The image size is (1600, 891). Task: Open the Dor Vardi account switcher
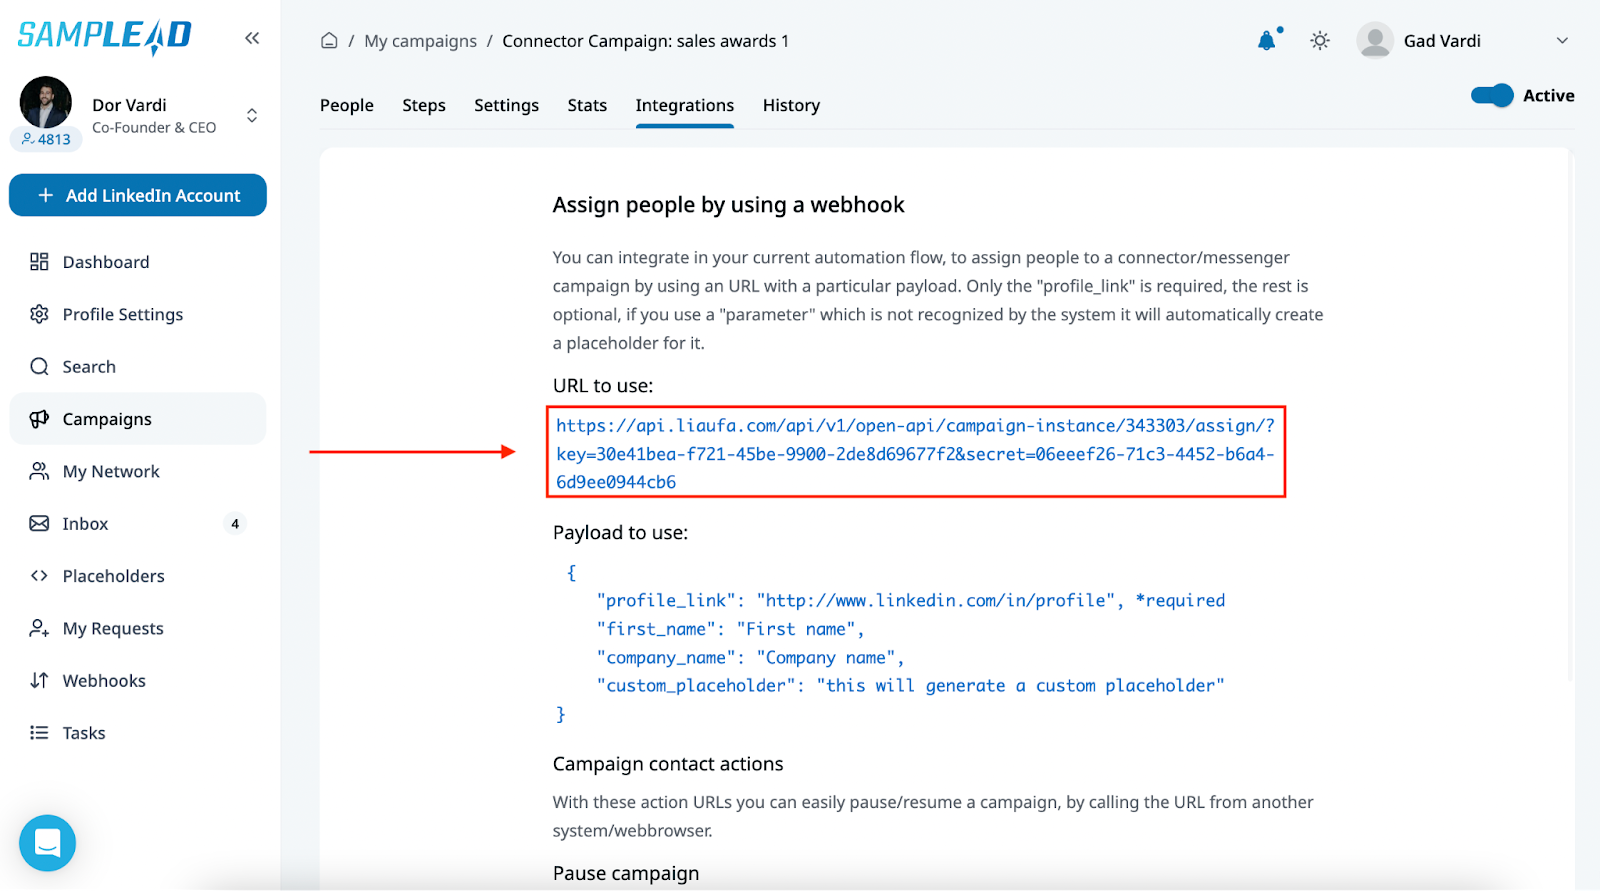(x=252, y=115)
